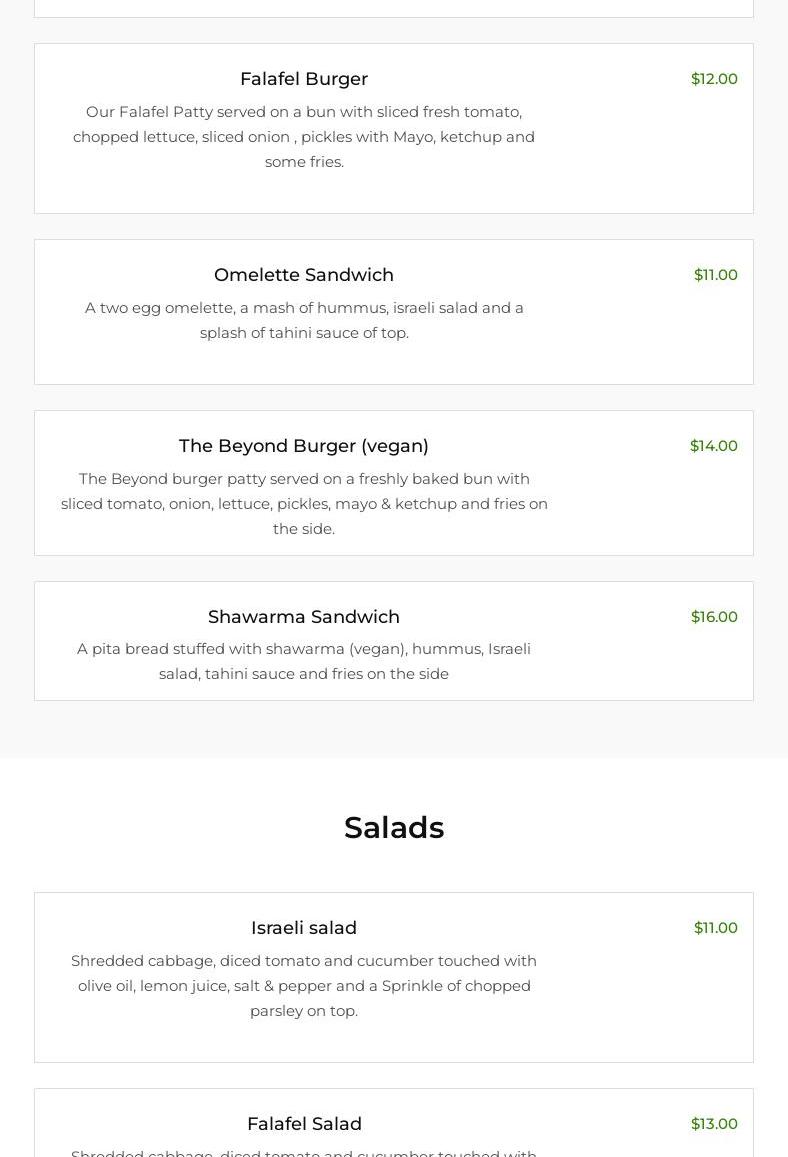This screenshot has width=788, height=1157.
Task: Select the Israeli salad item title
Action: [304, 928]
